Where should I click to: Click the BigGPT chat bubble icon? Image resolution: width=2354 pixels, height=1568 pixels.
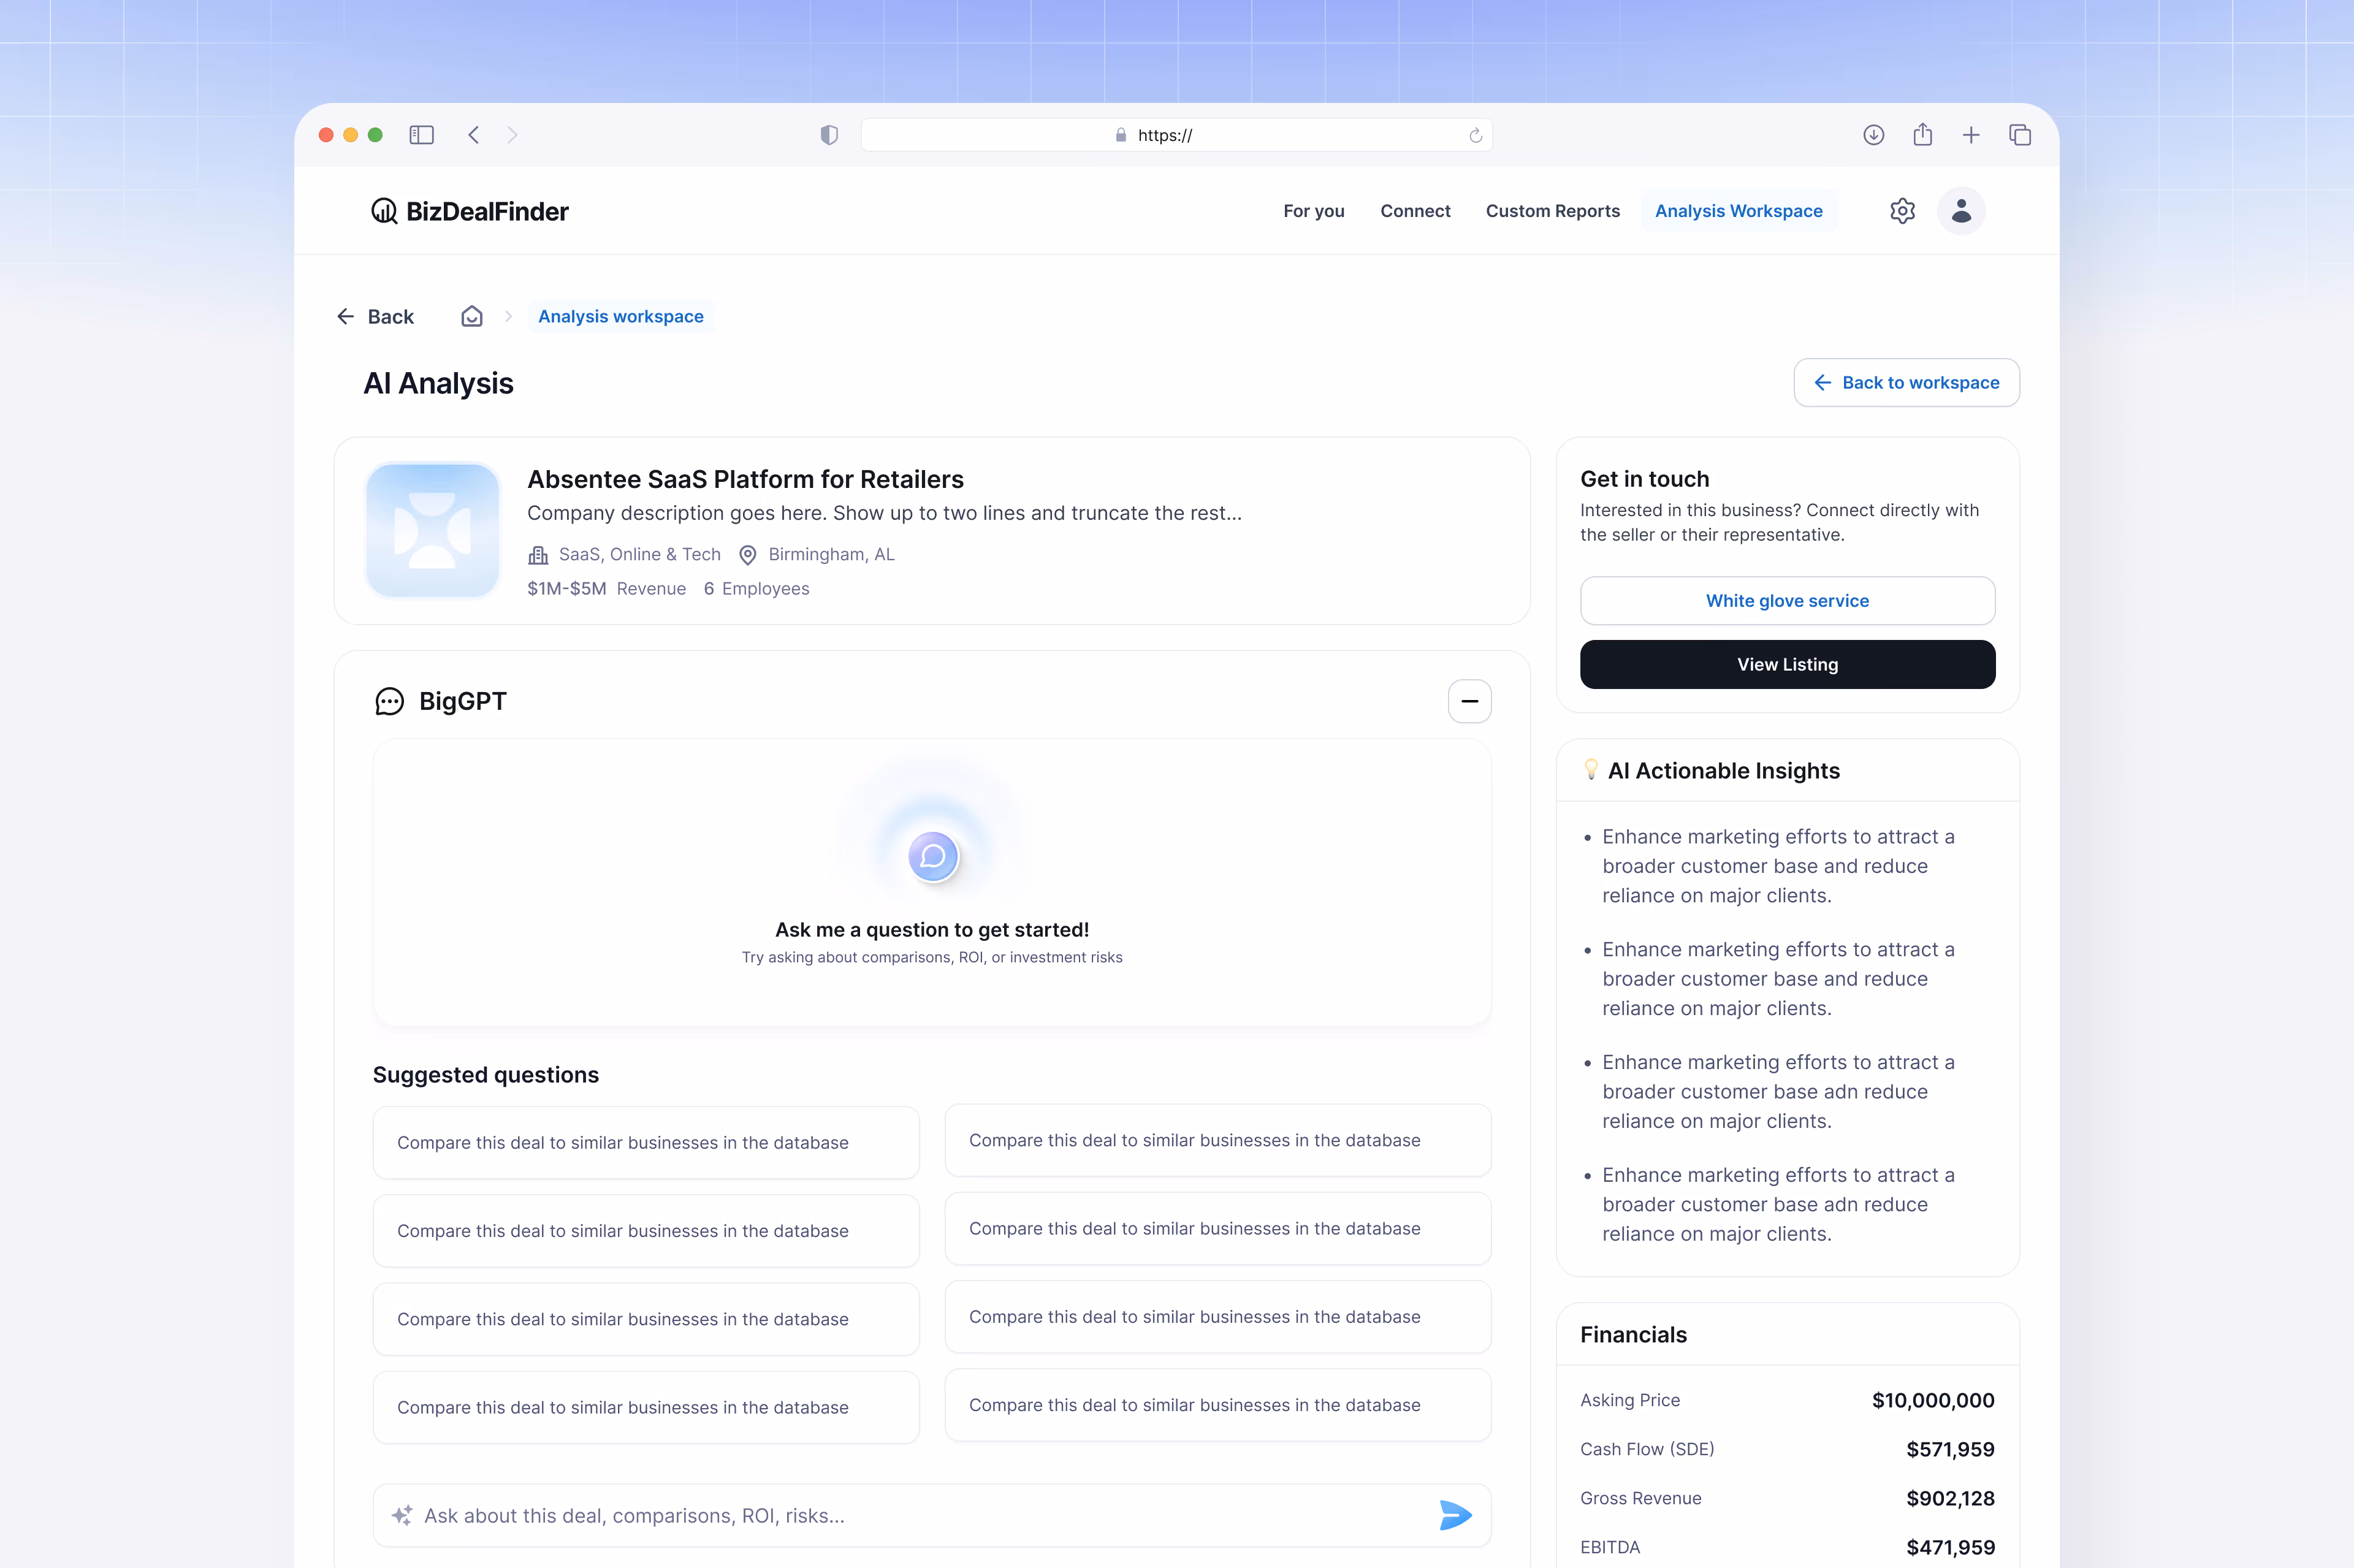click(389, 701)
